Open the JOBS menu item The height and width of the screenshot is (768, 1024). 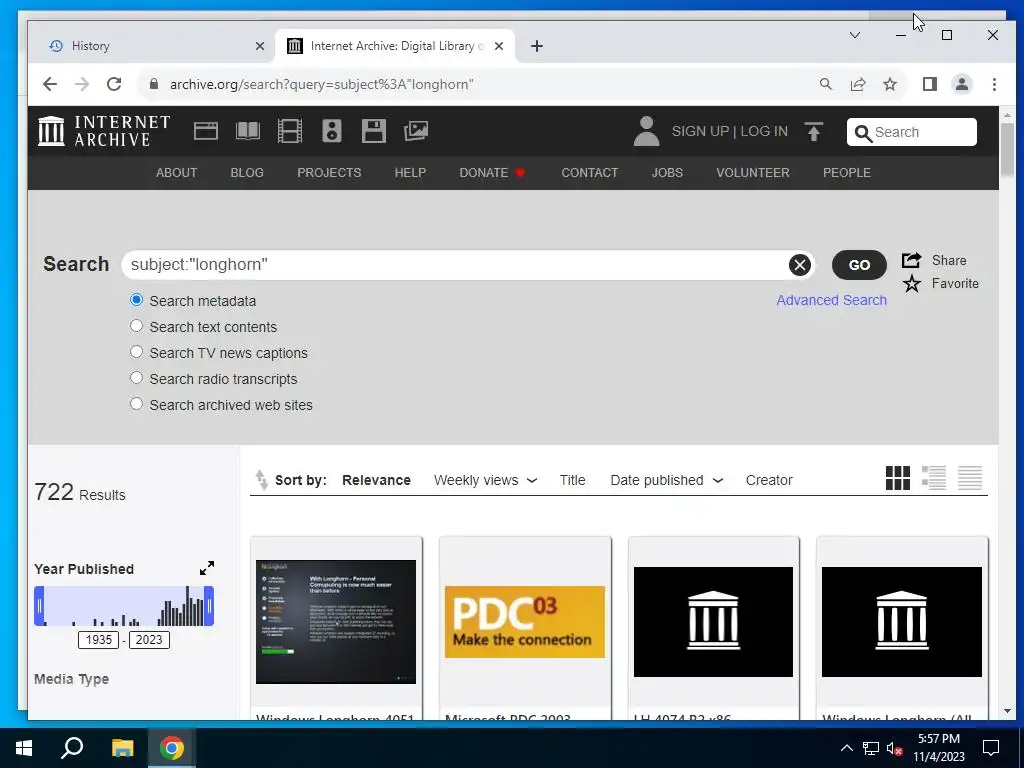[x=667, y=172]
